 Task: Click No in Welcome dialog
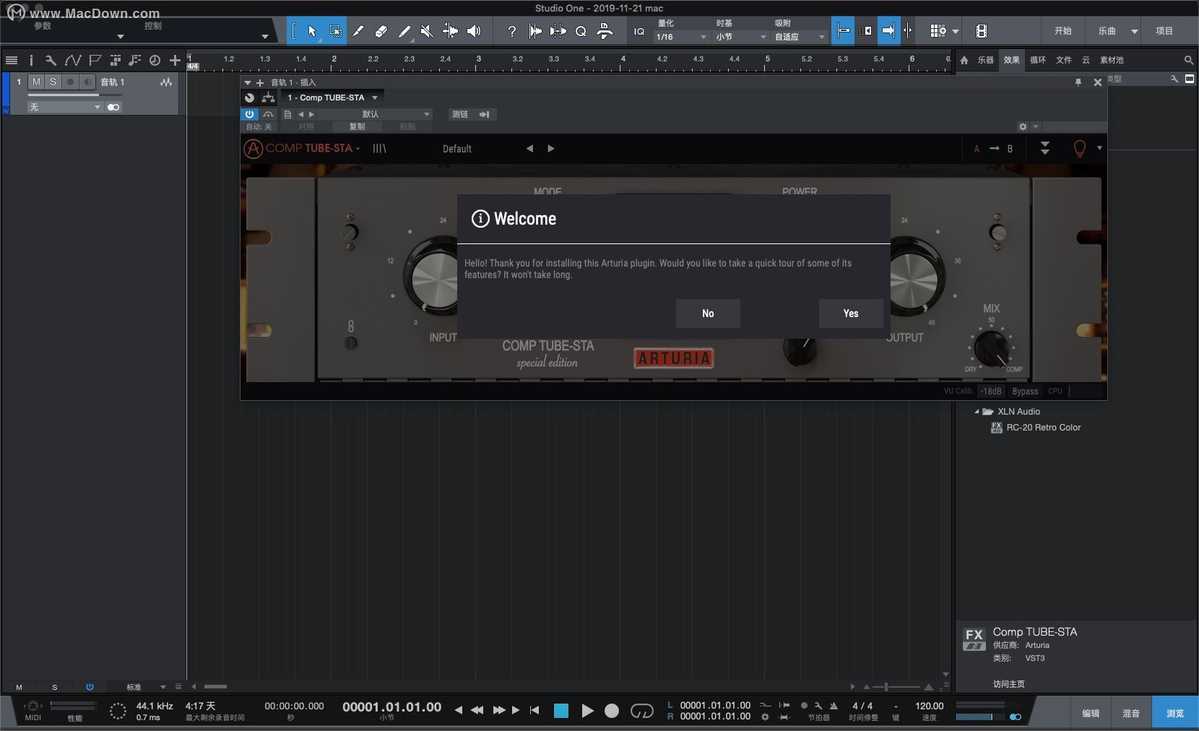point(708,314)
